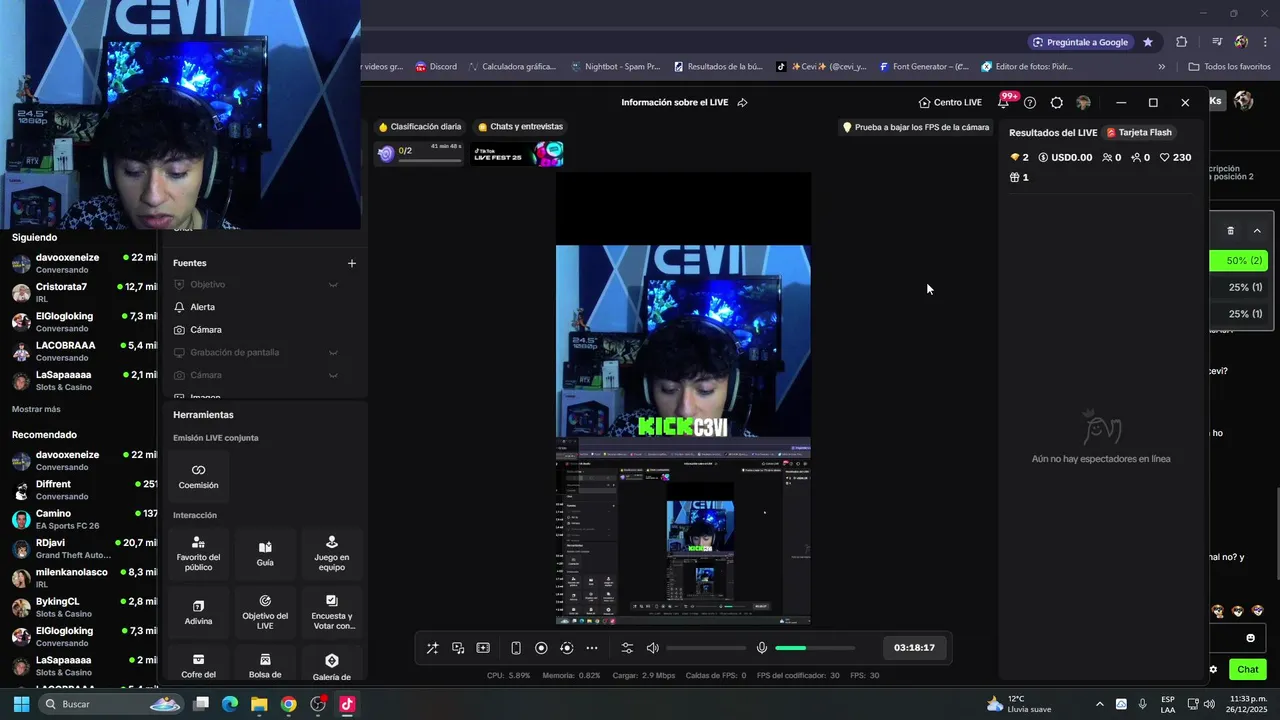Image resolution: width=1280 pixels, height=720 pixels.
Task: Adjust the microphone level slider
Action: [815, 648]
